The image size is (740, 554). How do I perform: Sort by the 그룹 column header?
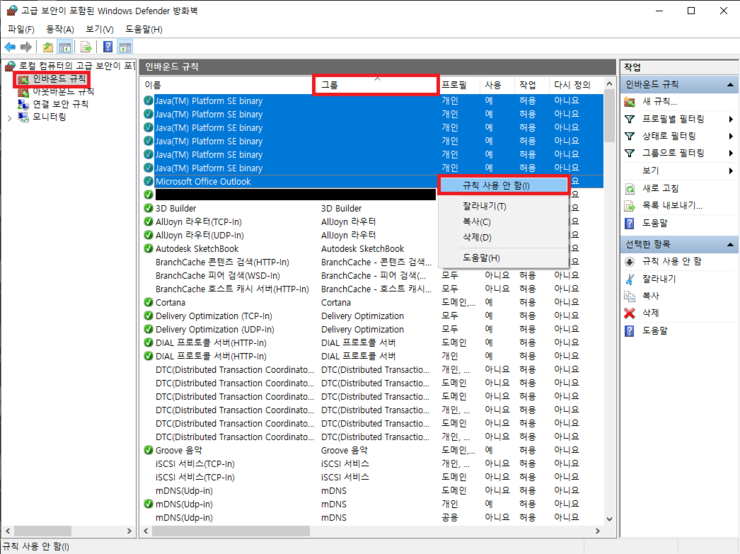coord(376,85)
